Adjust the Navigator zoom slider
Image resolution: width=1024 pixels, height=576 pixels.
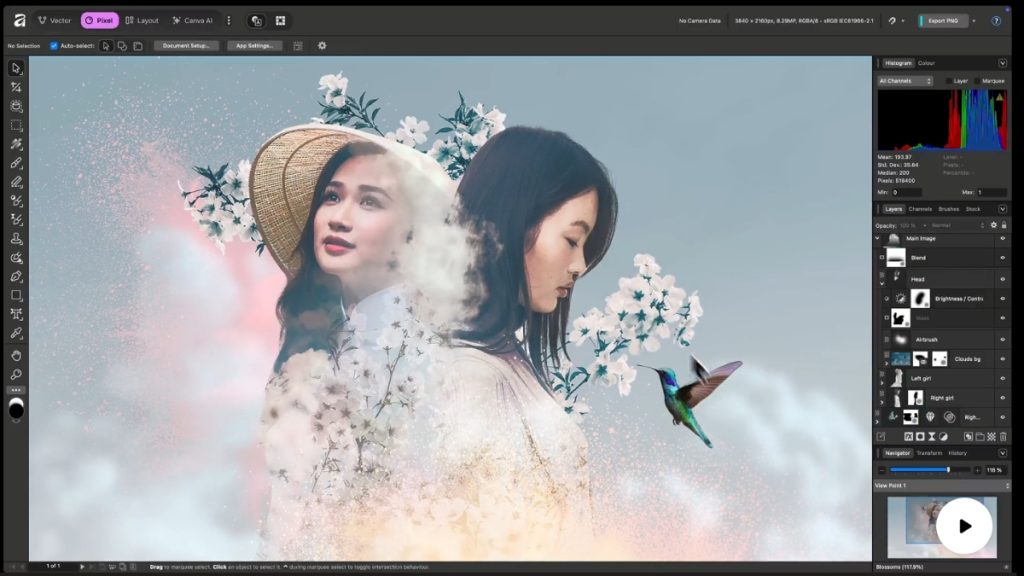point(948,470)
